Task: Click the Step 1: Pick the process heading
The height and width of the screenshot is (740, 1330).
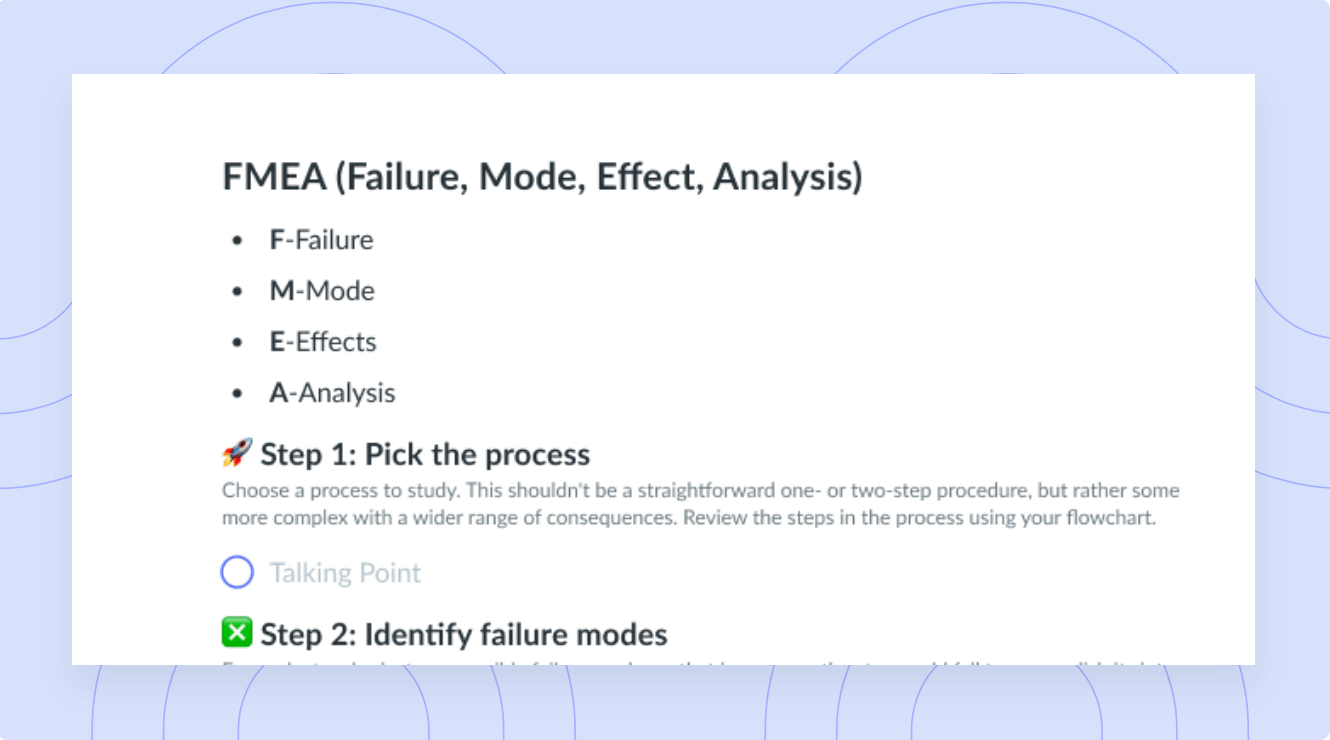Action: point(425,455)
